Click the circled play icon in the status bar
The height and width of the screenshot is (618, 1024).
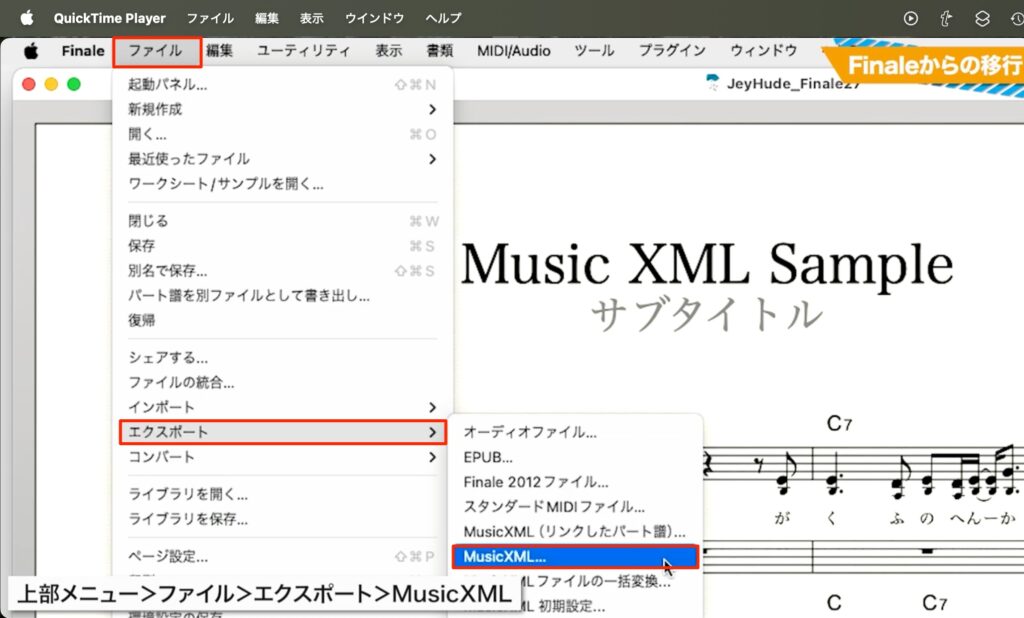coord(913,16)
